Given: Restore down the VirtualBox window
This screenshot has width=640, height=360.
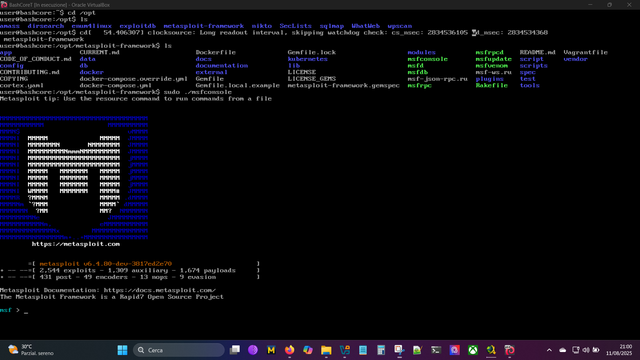Looking at the screenshot, I should click(x=609, y=4).
